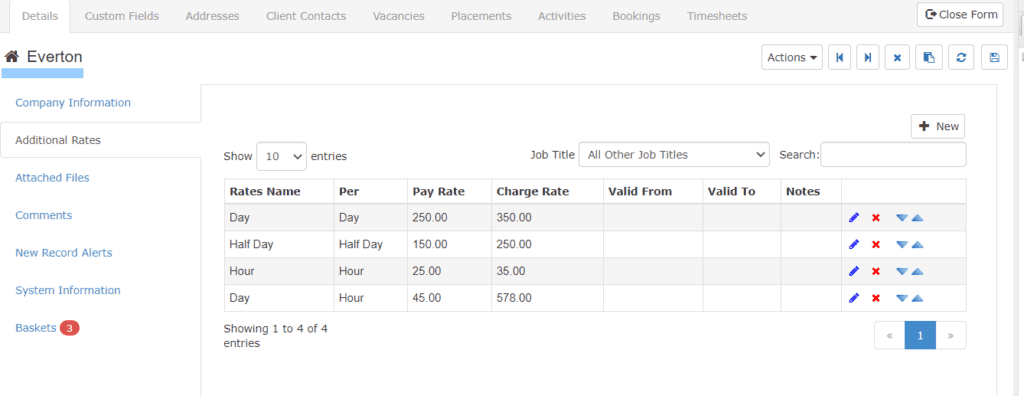Delete the Hour rate paying 25.00
The image size is (1024, 396).
876,271
